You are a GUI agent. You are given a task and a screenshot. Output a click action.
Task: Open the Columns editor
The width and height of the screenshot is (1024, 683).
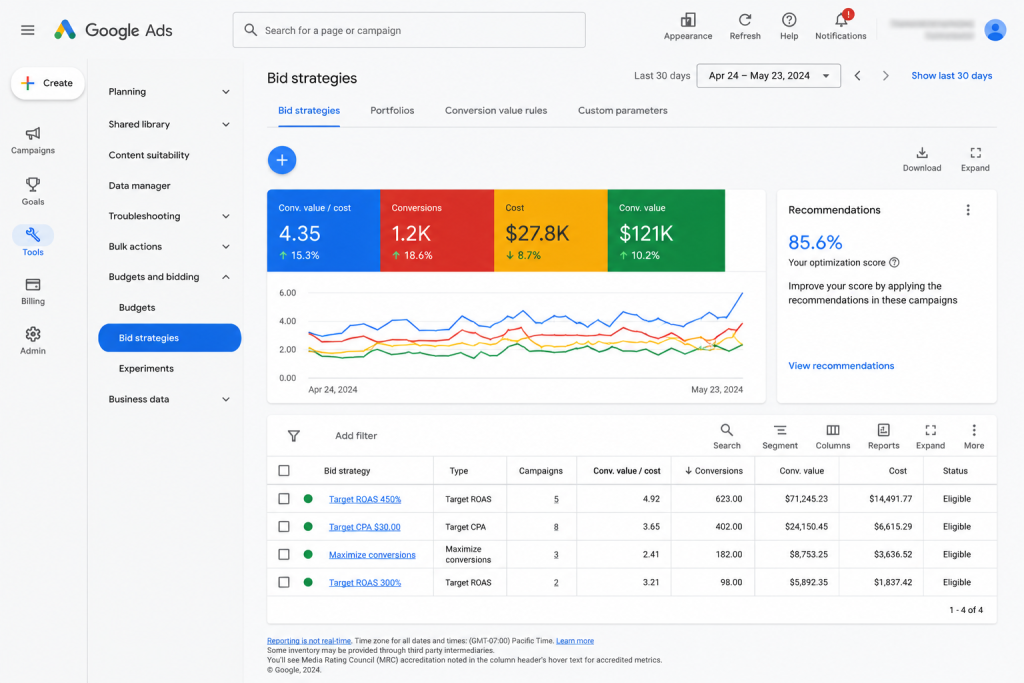click(x=833, y=436)
